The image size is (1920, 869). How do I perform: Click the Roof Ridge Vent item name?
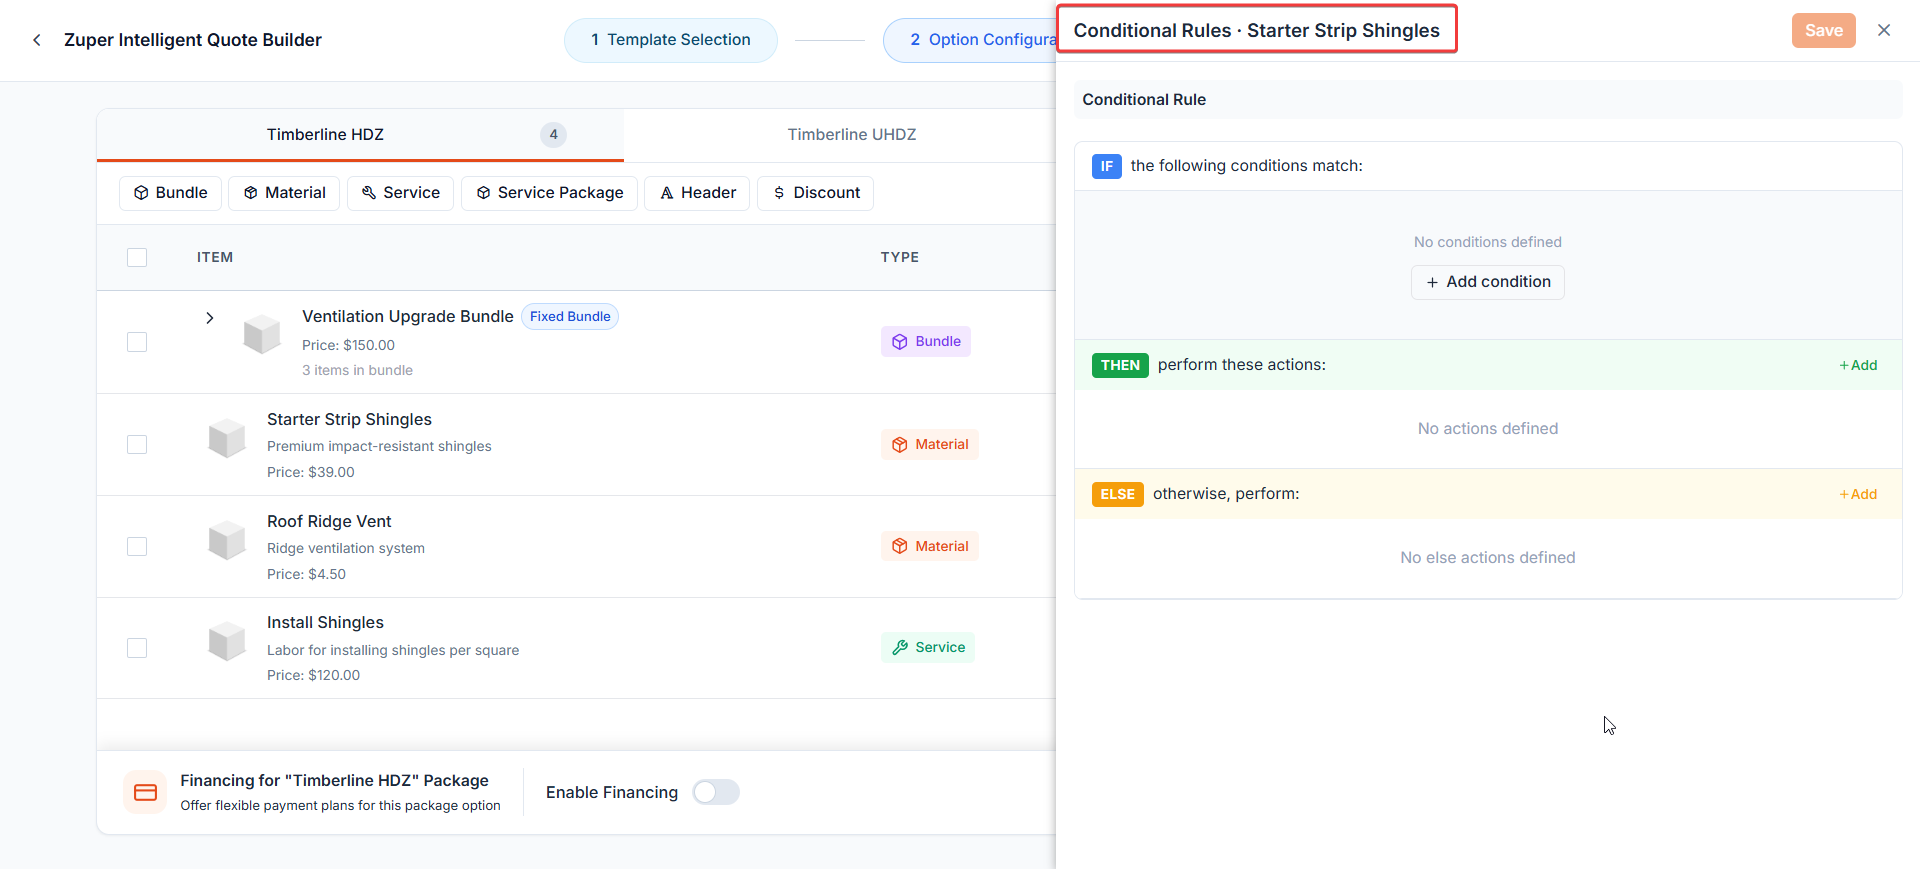(x=329, y=521)
